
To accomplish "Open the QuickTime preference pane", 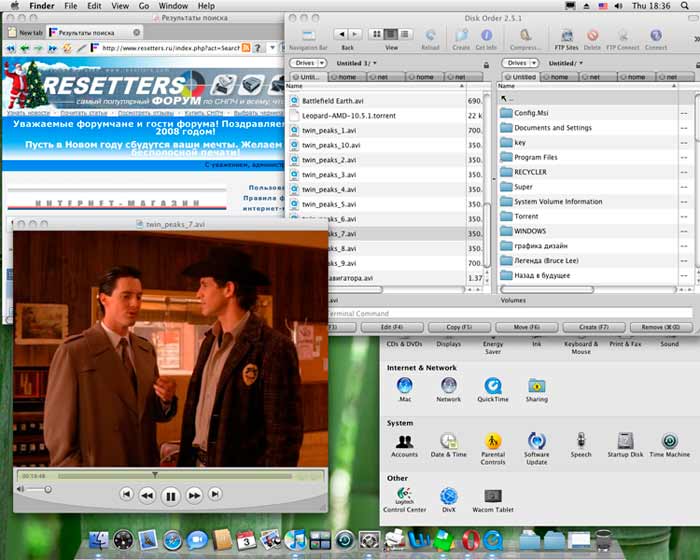I will (492, 389).
